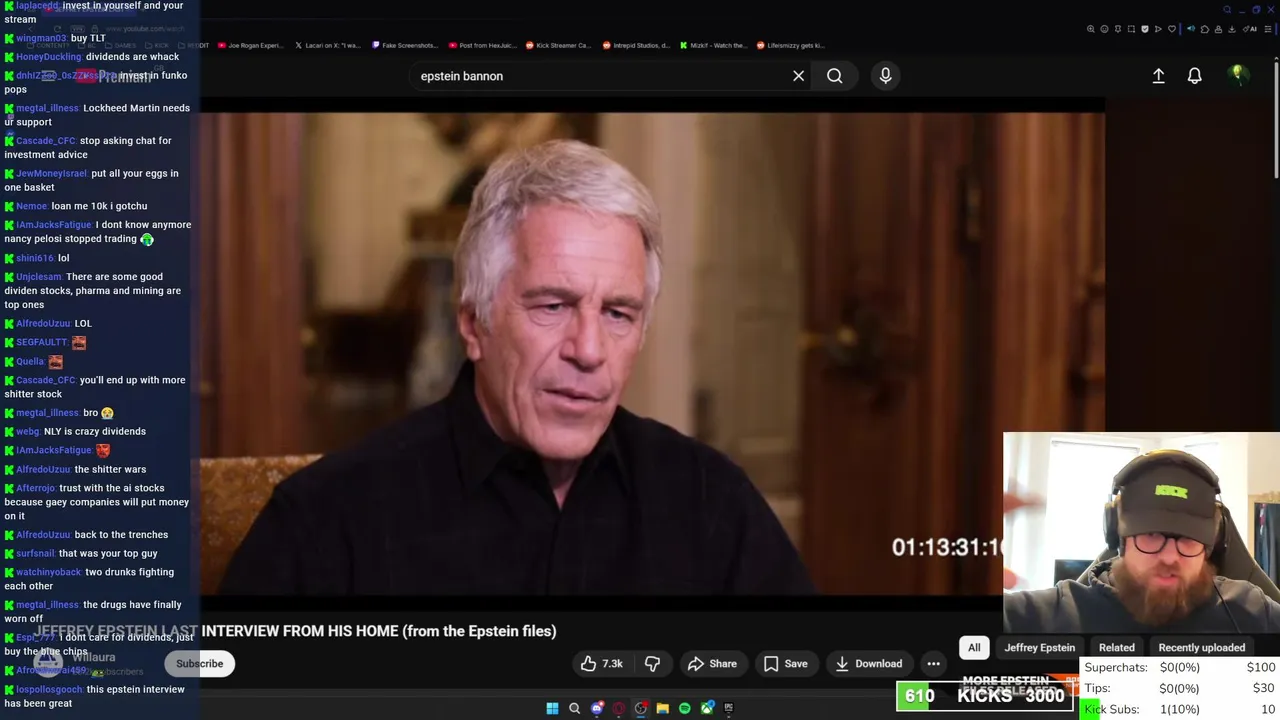Switch to the Post from HexJuice tab
This screenshot has width=1280, height=720.
coord(483,45)
